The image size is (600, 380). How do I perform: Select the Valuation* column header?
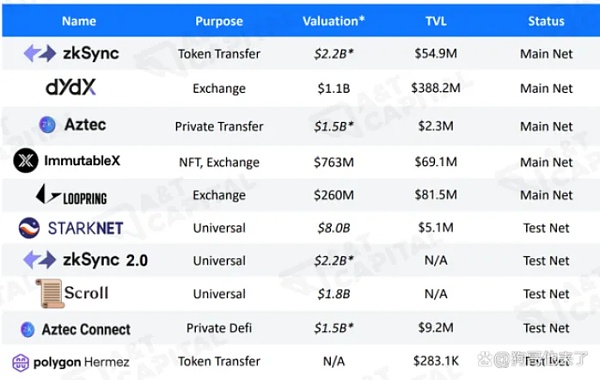click(333, 21)
